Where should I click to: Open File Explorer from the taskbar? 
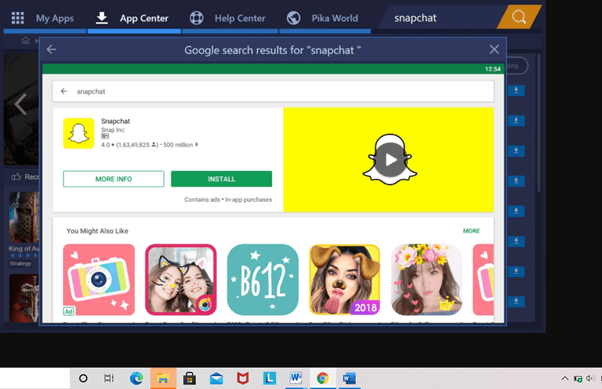pyautogui.click(x=163, y=378)
